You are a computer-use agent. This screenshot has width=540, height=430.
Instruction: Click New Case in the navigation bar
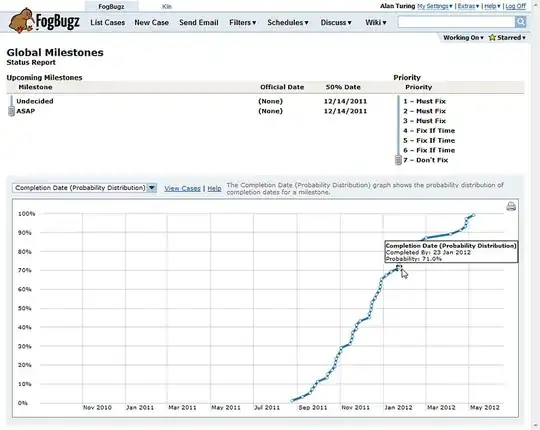(152, 23)
